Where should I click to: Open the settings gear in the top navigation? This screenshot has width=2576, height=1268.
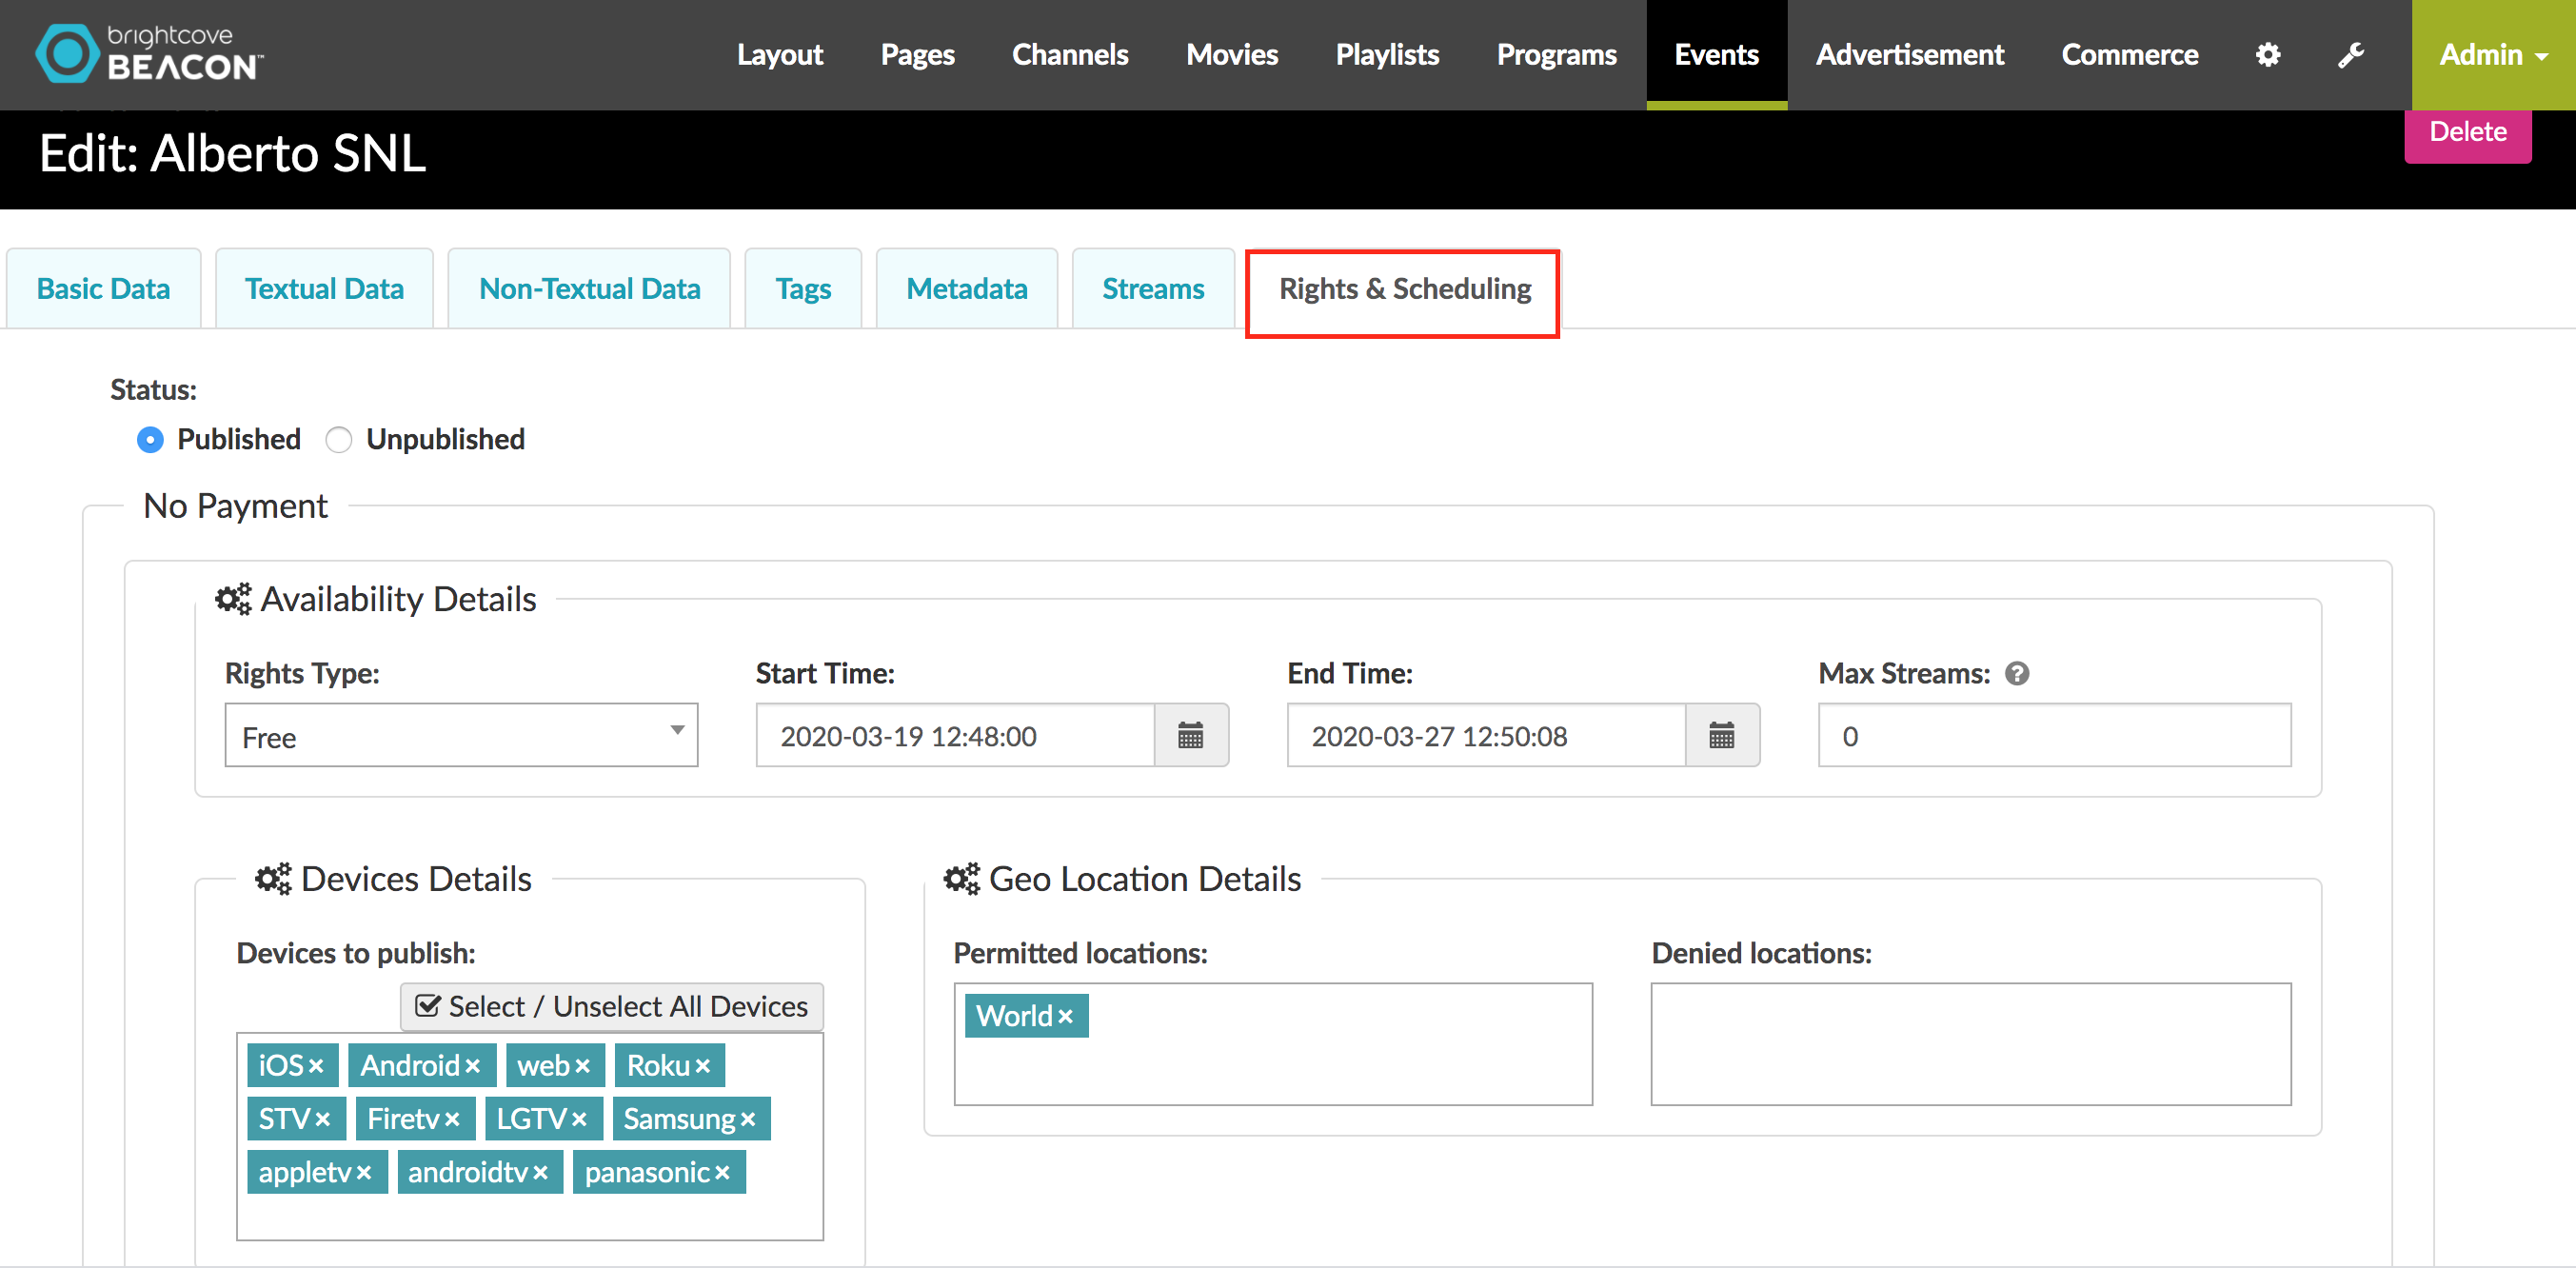pyautogui.click(x=2268, y=54)
